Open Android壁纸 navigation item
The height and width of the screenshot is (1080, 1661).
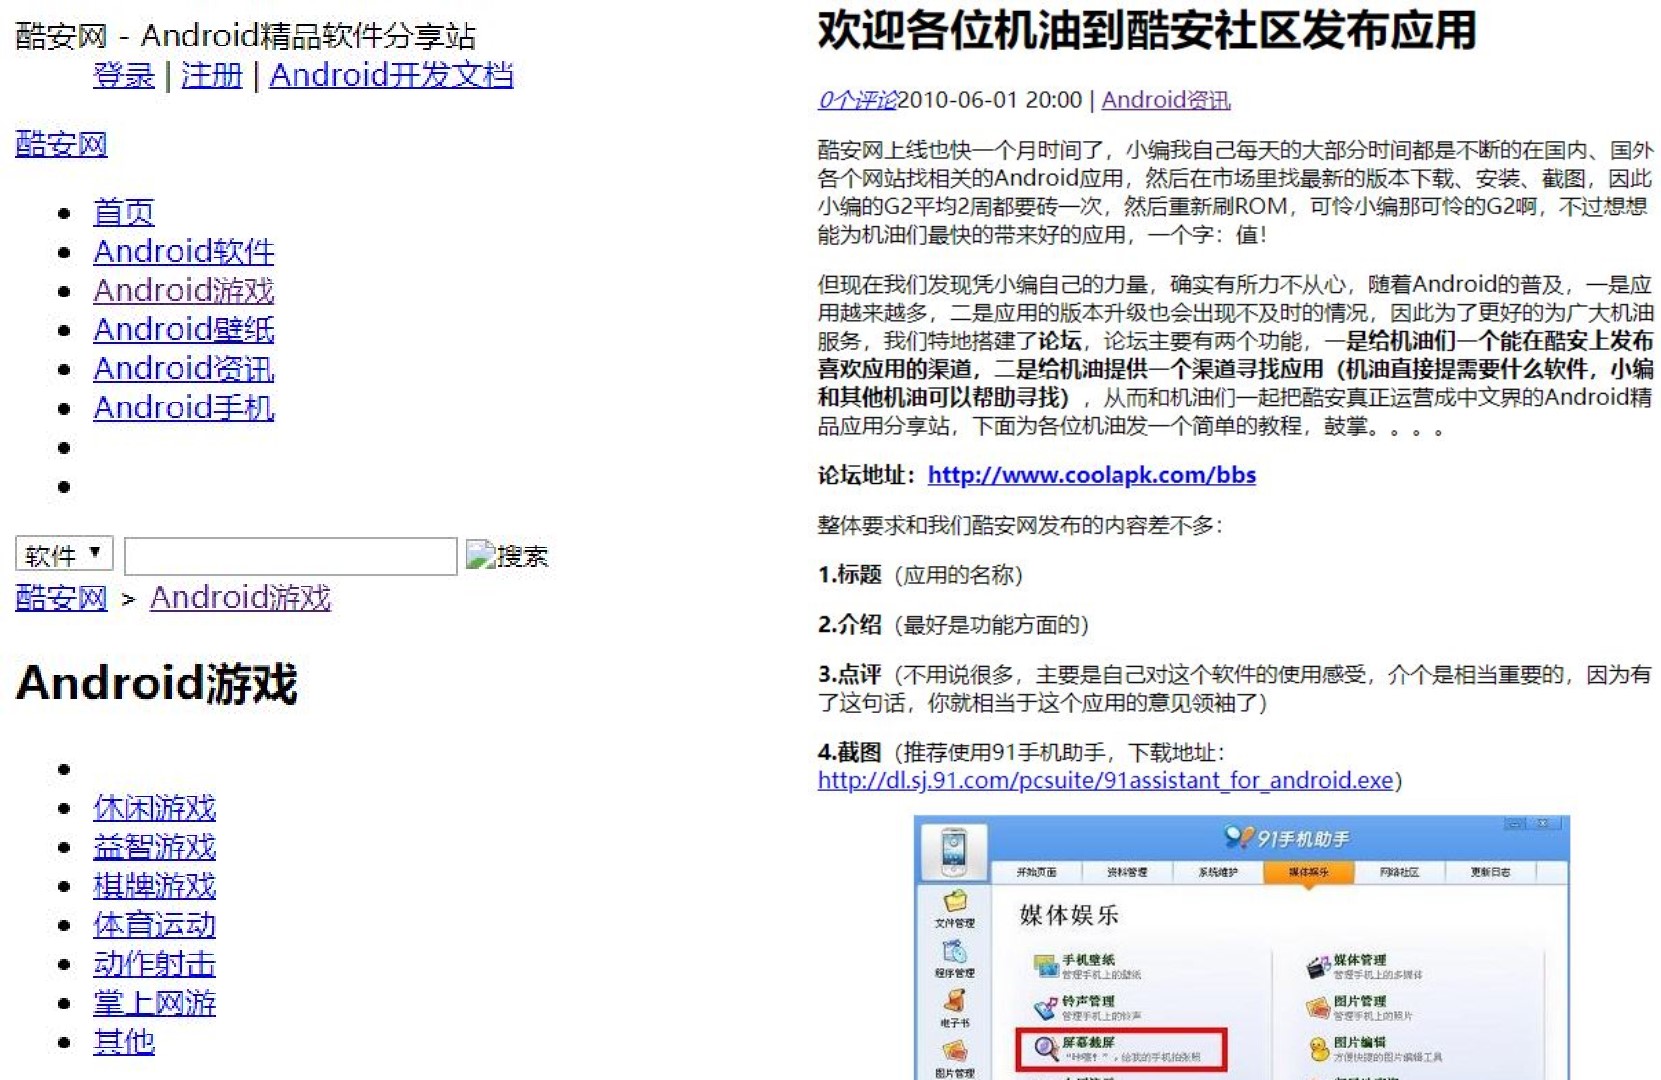point(184,329)
